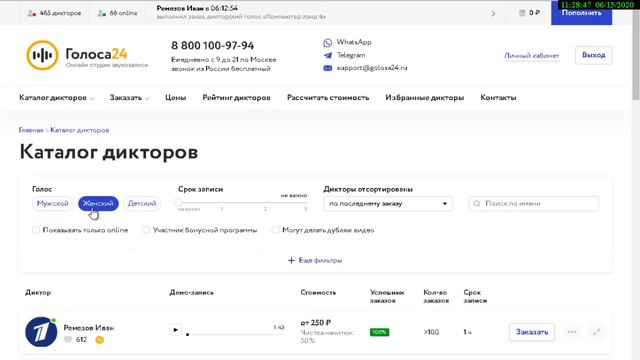This screenshot has width=640, height=360.
Task: Click the Выход button
Action: click(593, 55)
